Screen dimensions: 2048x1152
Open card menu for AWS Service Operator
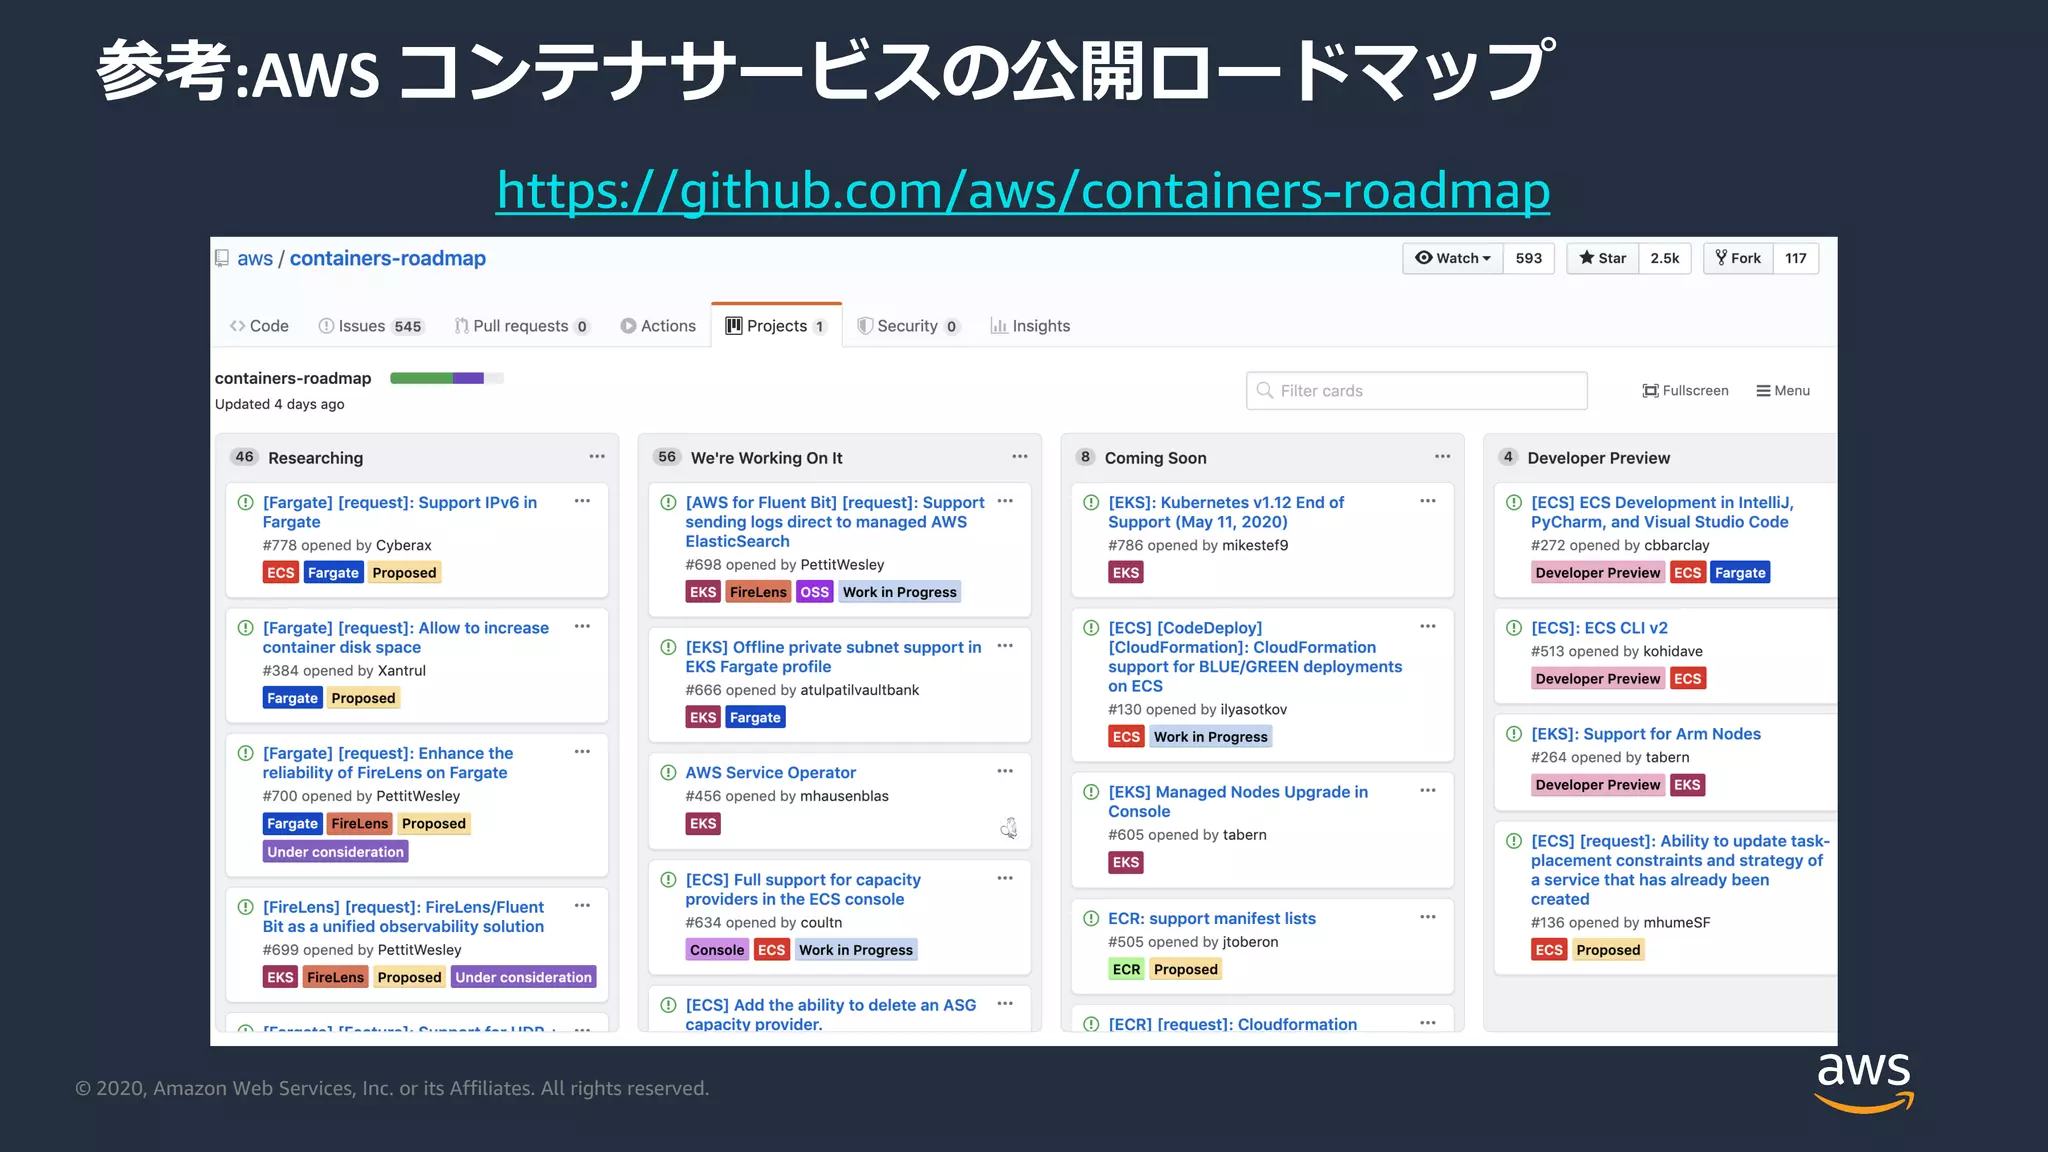click(x=1005, y=771)
